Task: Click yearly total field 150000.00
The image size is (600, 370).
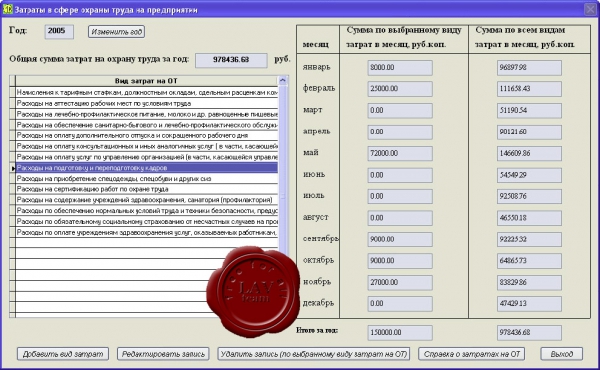Action: [400, 333]
